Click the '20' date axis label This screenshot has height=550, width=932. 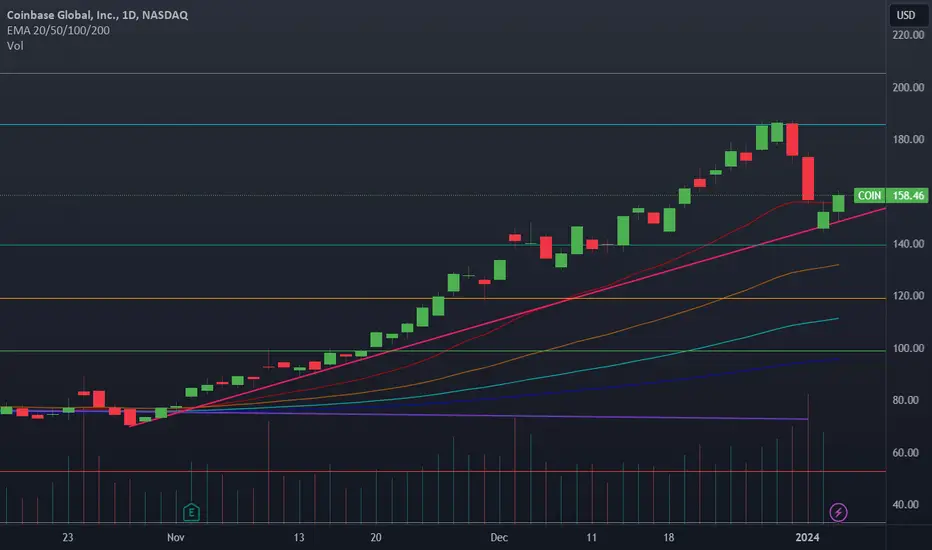(x=376, y=538)
